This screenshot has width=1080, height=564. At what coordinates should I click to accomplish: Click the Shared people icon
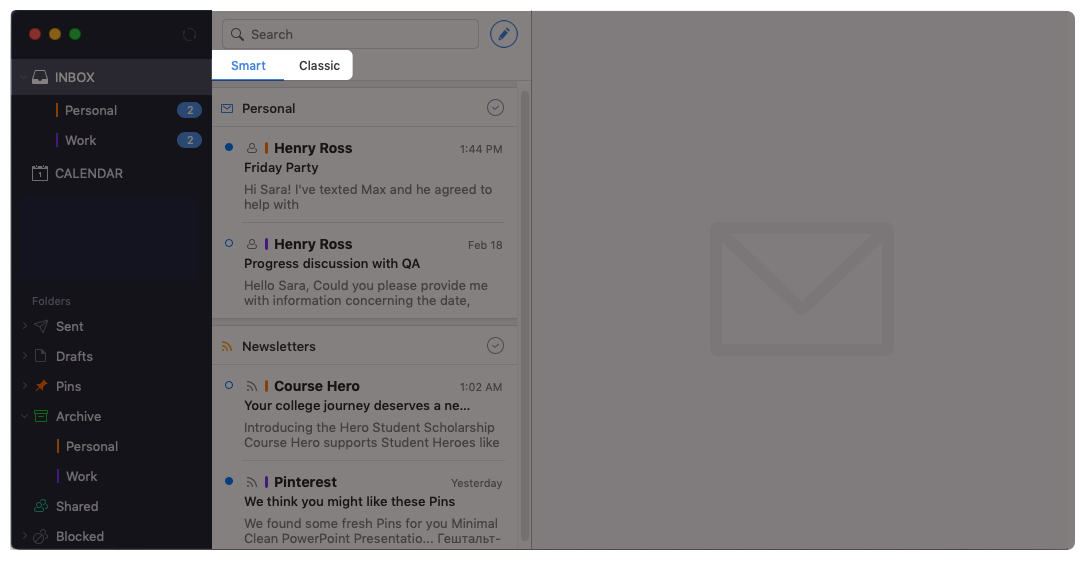[x=41, y=506]
